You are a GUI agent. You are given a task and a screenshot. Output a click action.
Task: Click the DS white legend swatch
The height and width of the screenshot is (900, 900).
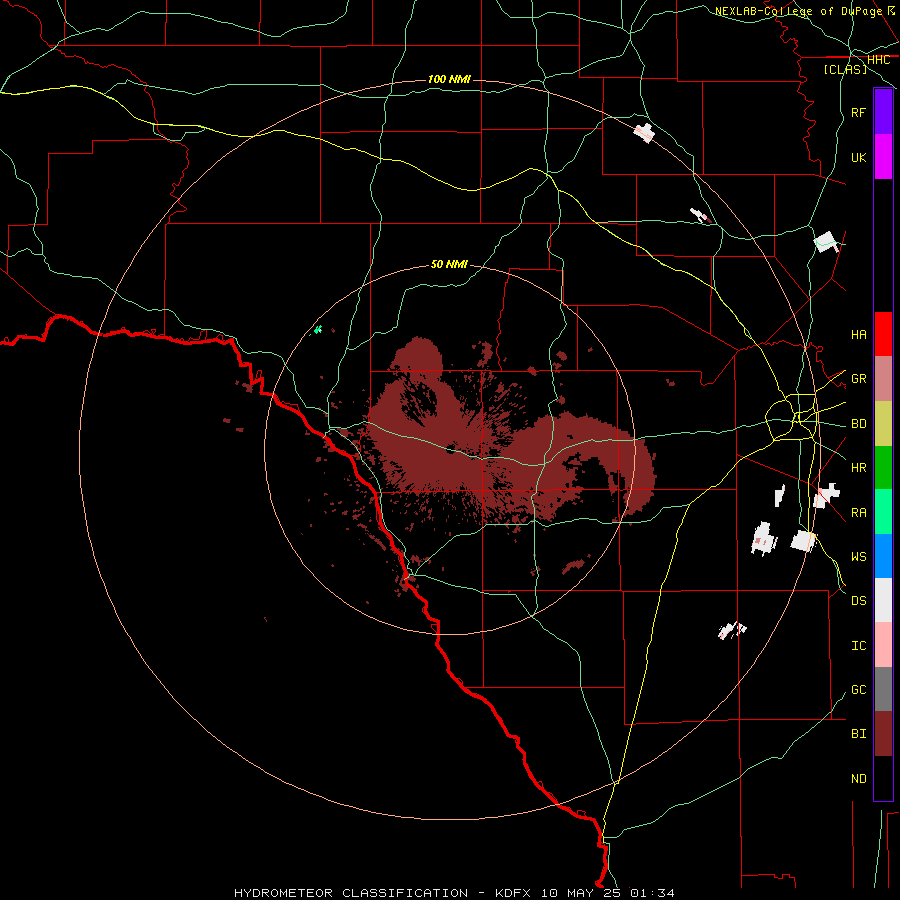(883, 600)
